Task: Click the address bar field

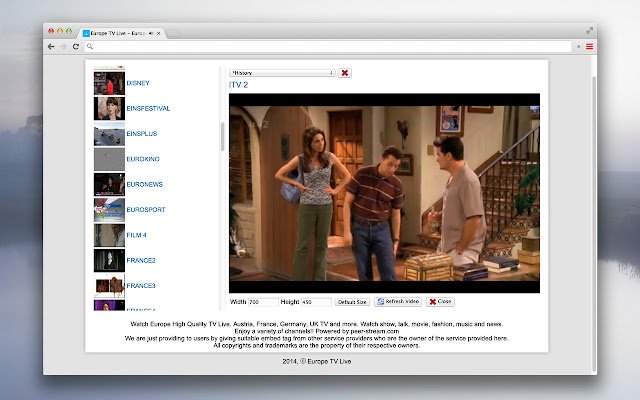Action: coord(328,47)
